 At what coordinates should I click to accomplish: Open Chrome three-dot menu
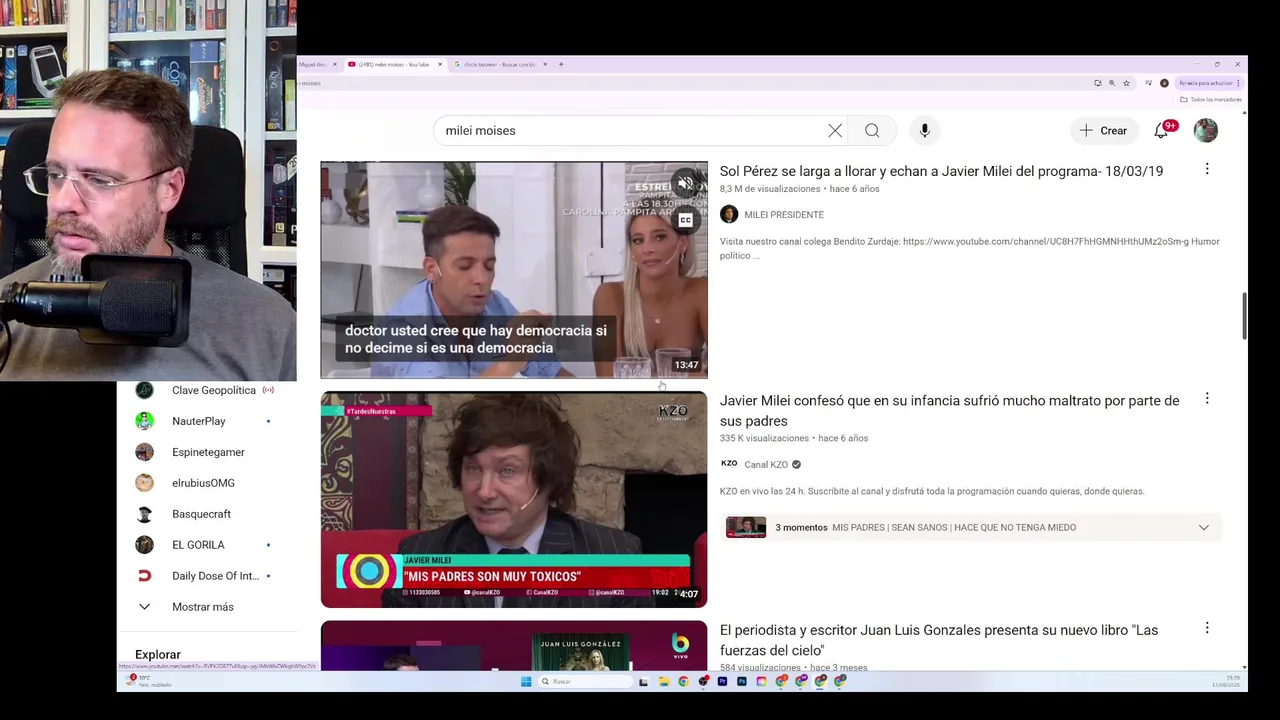1238,83
